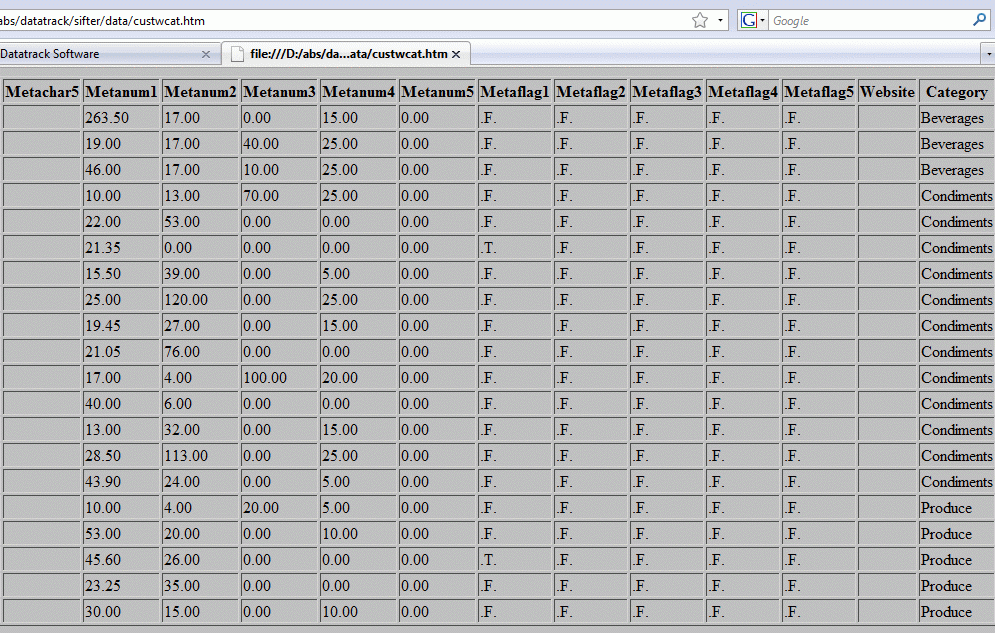Click the 120.00 cell in Metanum2
The height and width of the screenshot is (633, 995).
186,300
